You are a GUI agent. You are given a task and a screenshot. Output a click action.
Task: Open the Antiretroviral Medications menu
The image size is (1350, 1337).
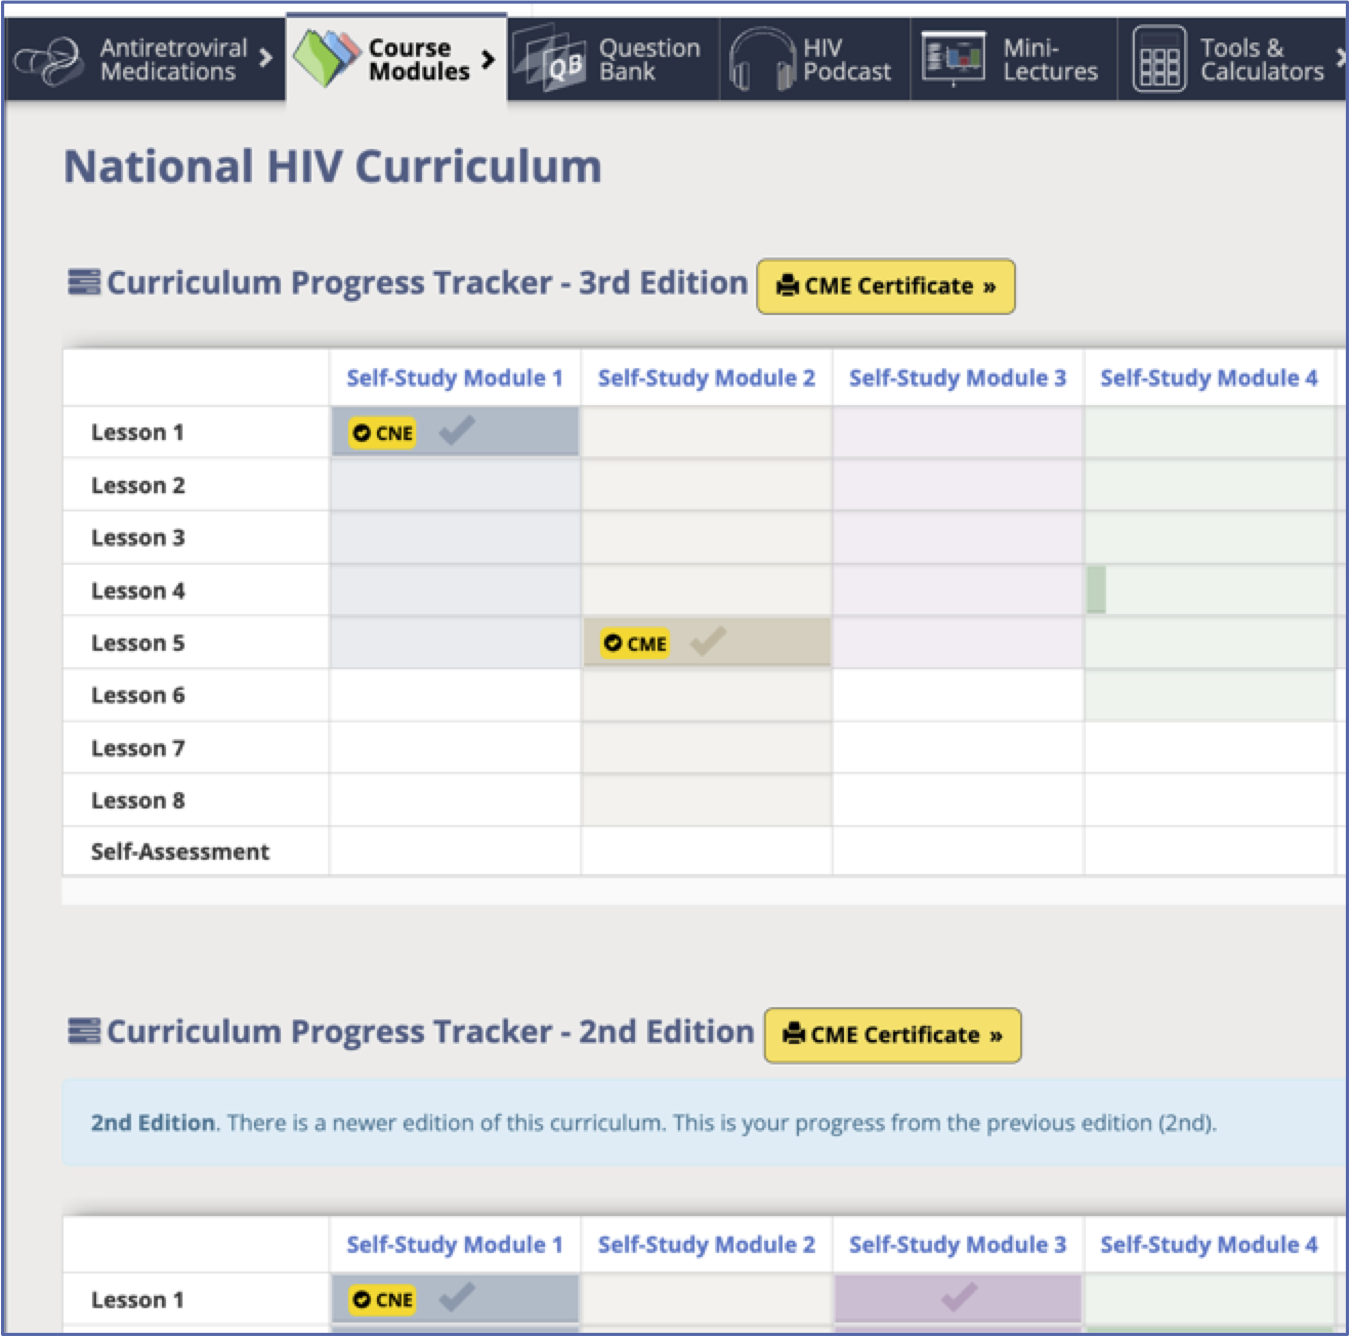(145, 59)
